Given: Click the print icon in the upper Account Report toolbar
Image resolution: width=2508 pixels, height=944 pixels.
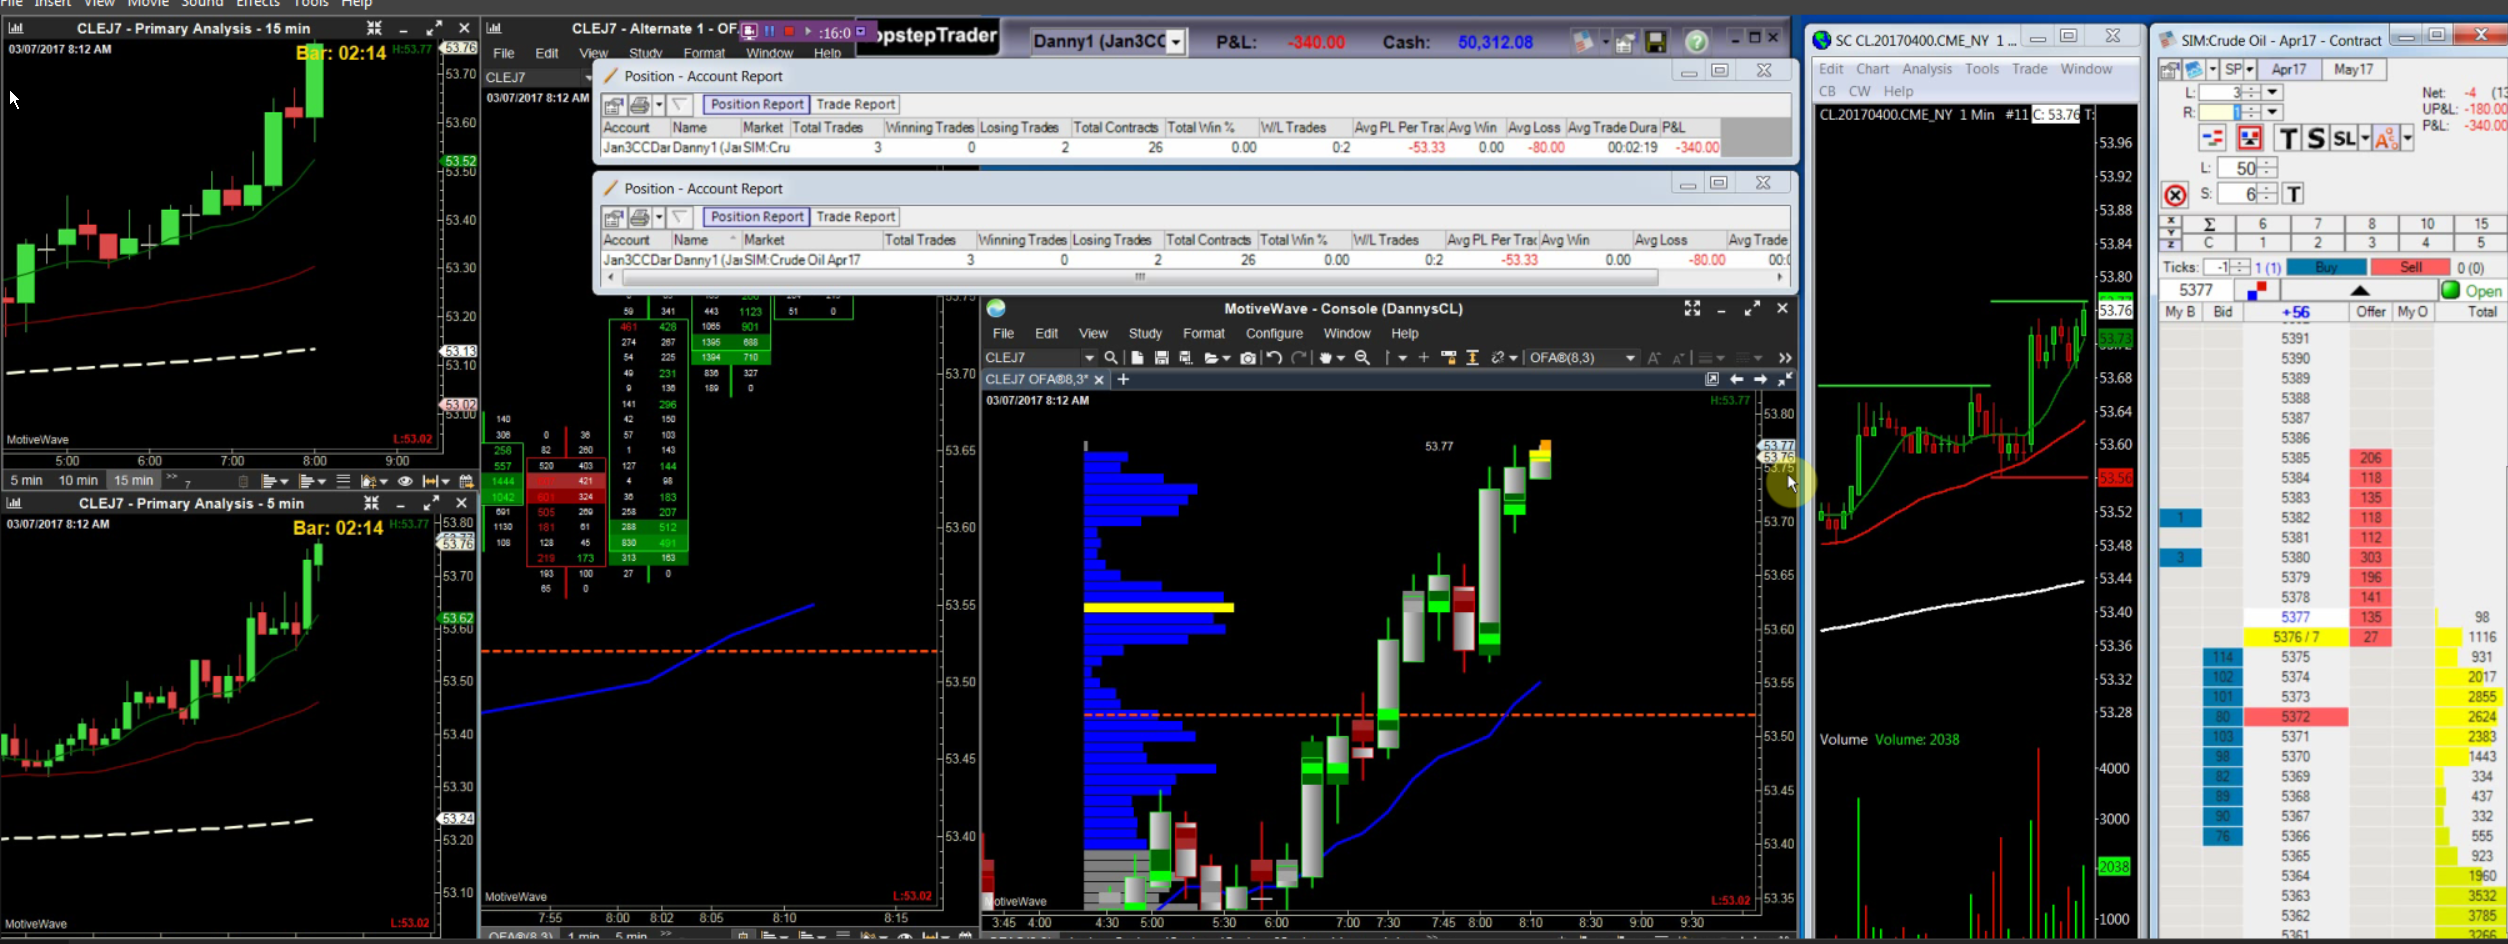Looking at the screenshot, I should 640,105.
